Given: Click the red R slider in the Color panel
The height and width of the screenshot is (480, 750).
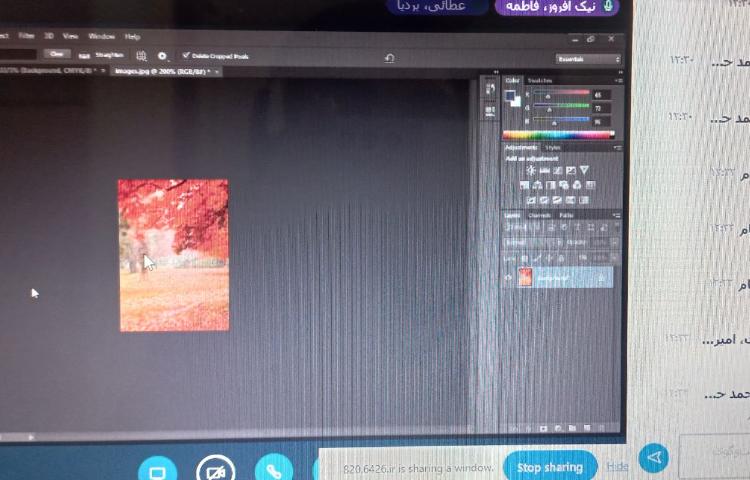Looking at the screenshot, I should click(x=561, y=94).
